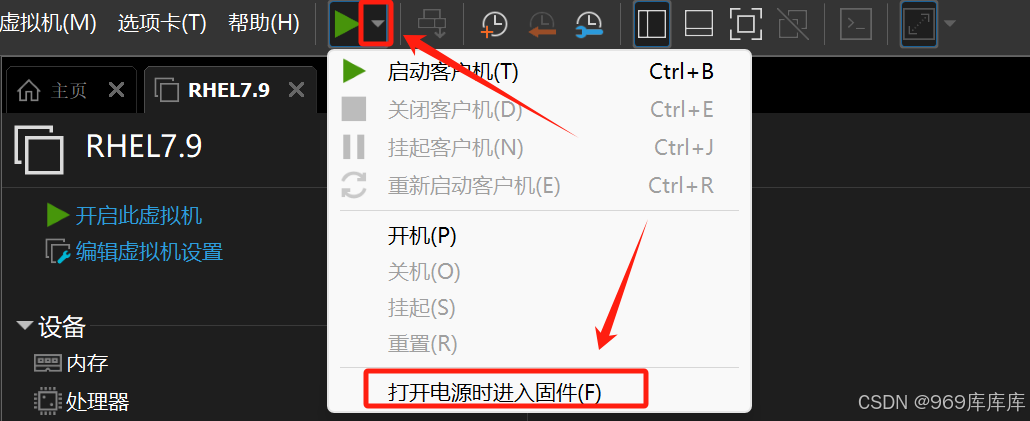
Task: Click the send Ctrl+Alt+Del toolbar icon
Action: (433, 24)
